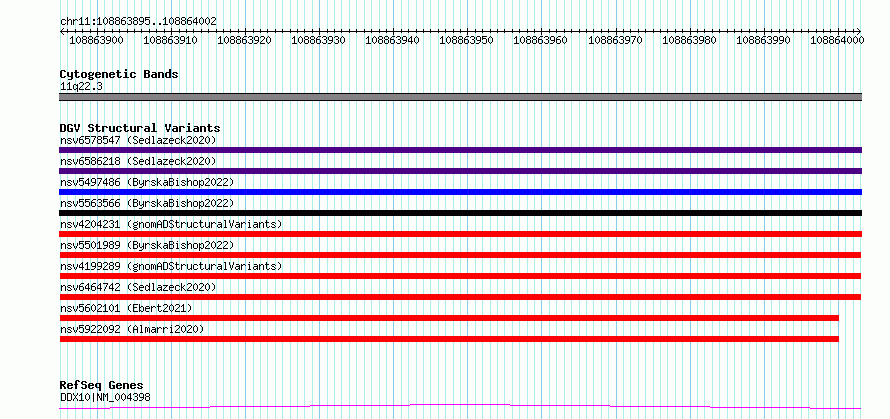Select the purple bar under nsv6578547
Image resolution: width=890 pixels, height=419 pixels.
pyautogui.click(x=460, y=150)
